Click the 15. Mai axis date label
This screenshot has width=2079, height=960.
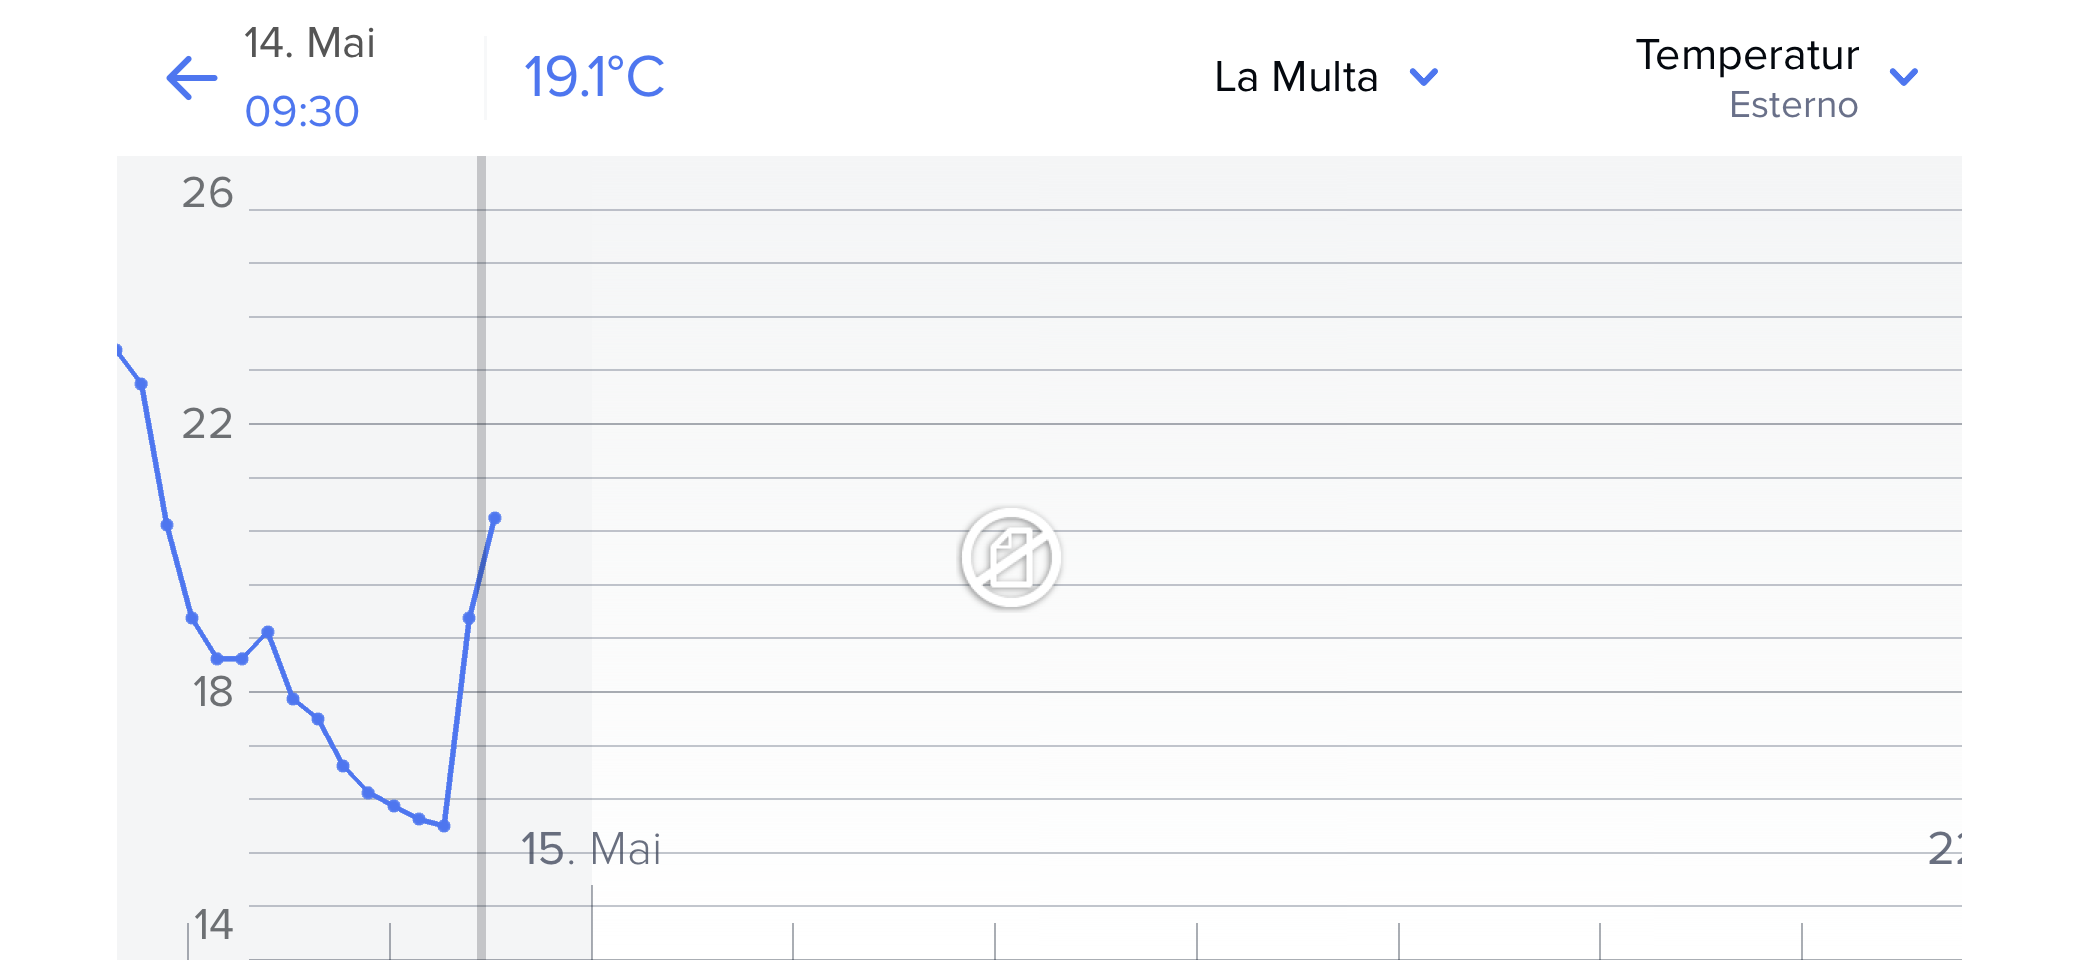tap(591, 849)
